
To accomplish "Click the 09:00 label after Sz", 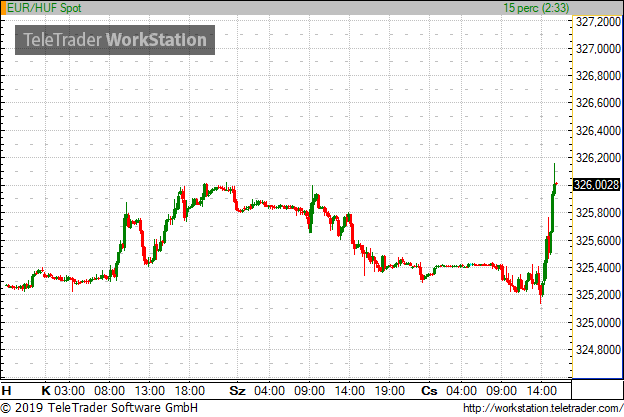I will pyautogui.click(x=310, y=391).
